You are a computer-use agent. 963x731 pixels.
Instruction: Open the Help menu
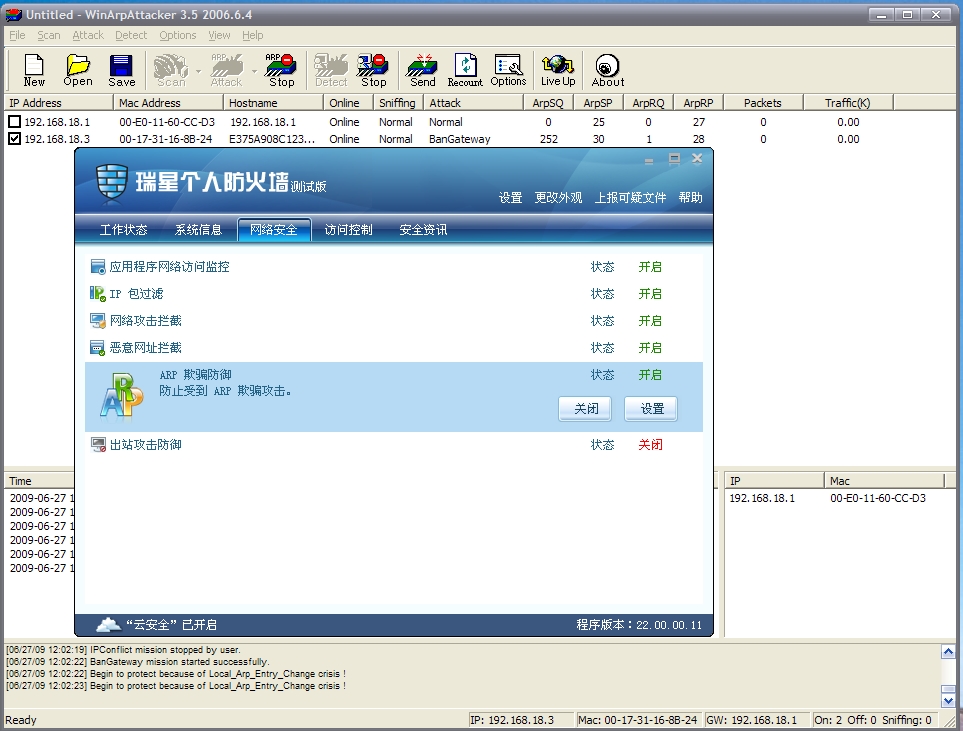(252, 35)
